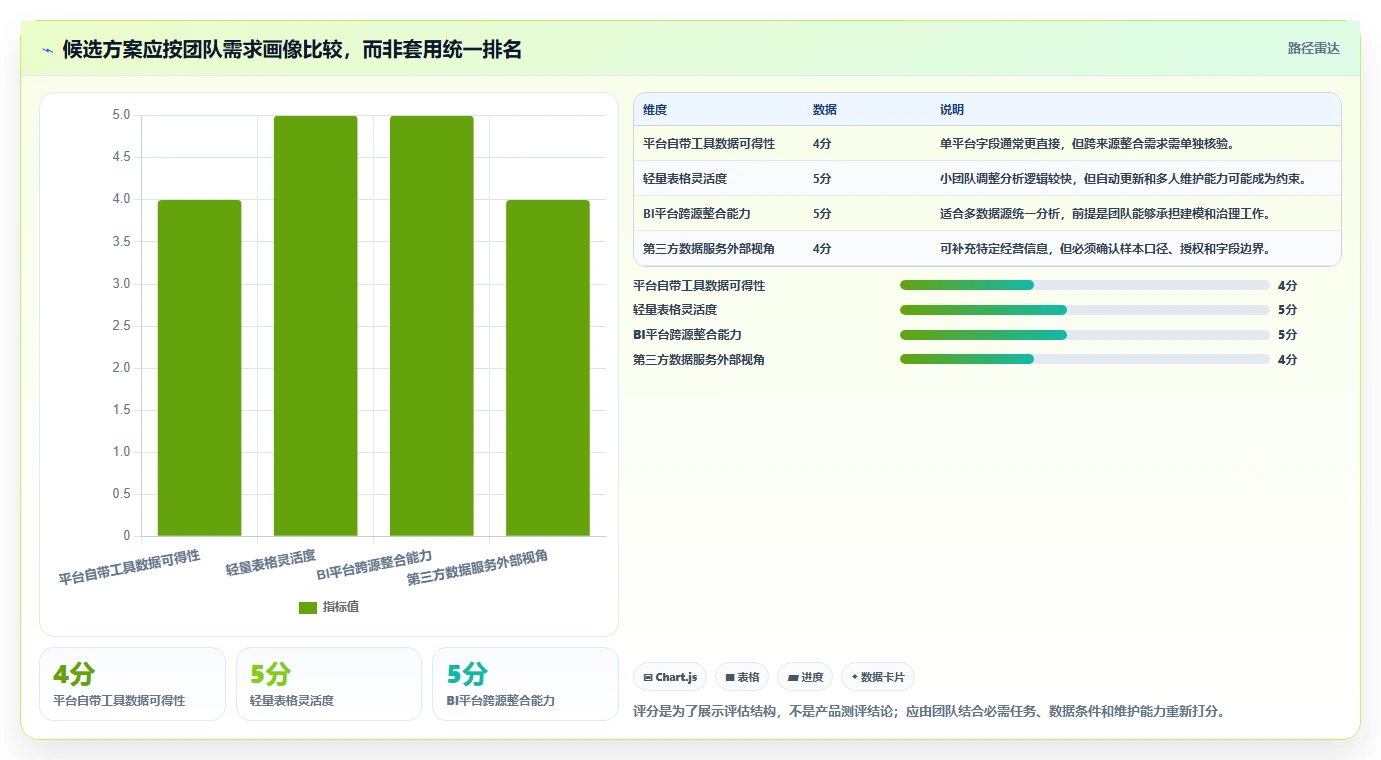Click the 2.5 tick on the y-axis
Image resolution: width=1381 pixels, height=760 pixels.
coord(121,326)
